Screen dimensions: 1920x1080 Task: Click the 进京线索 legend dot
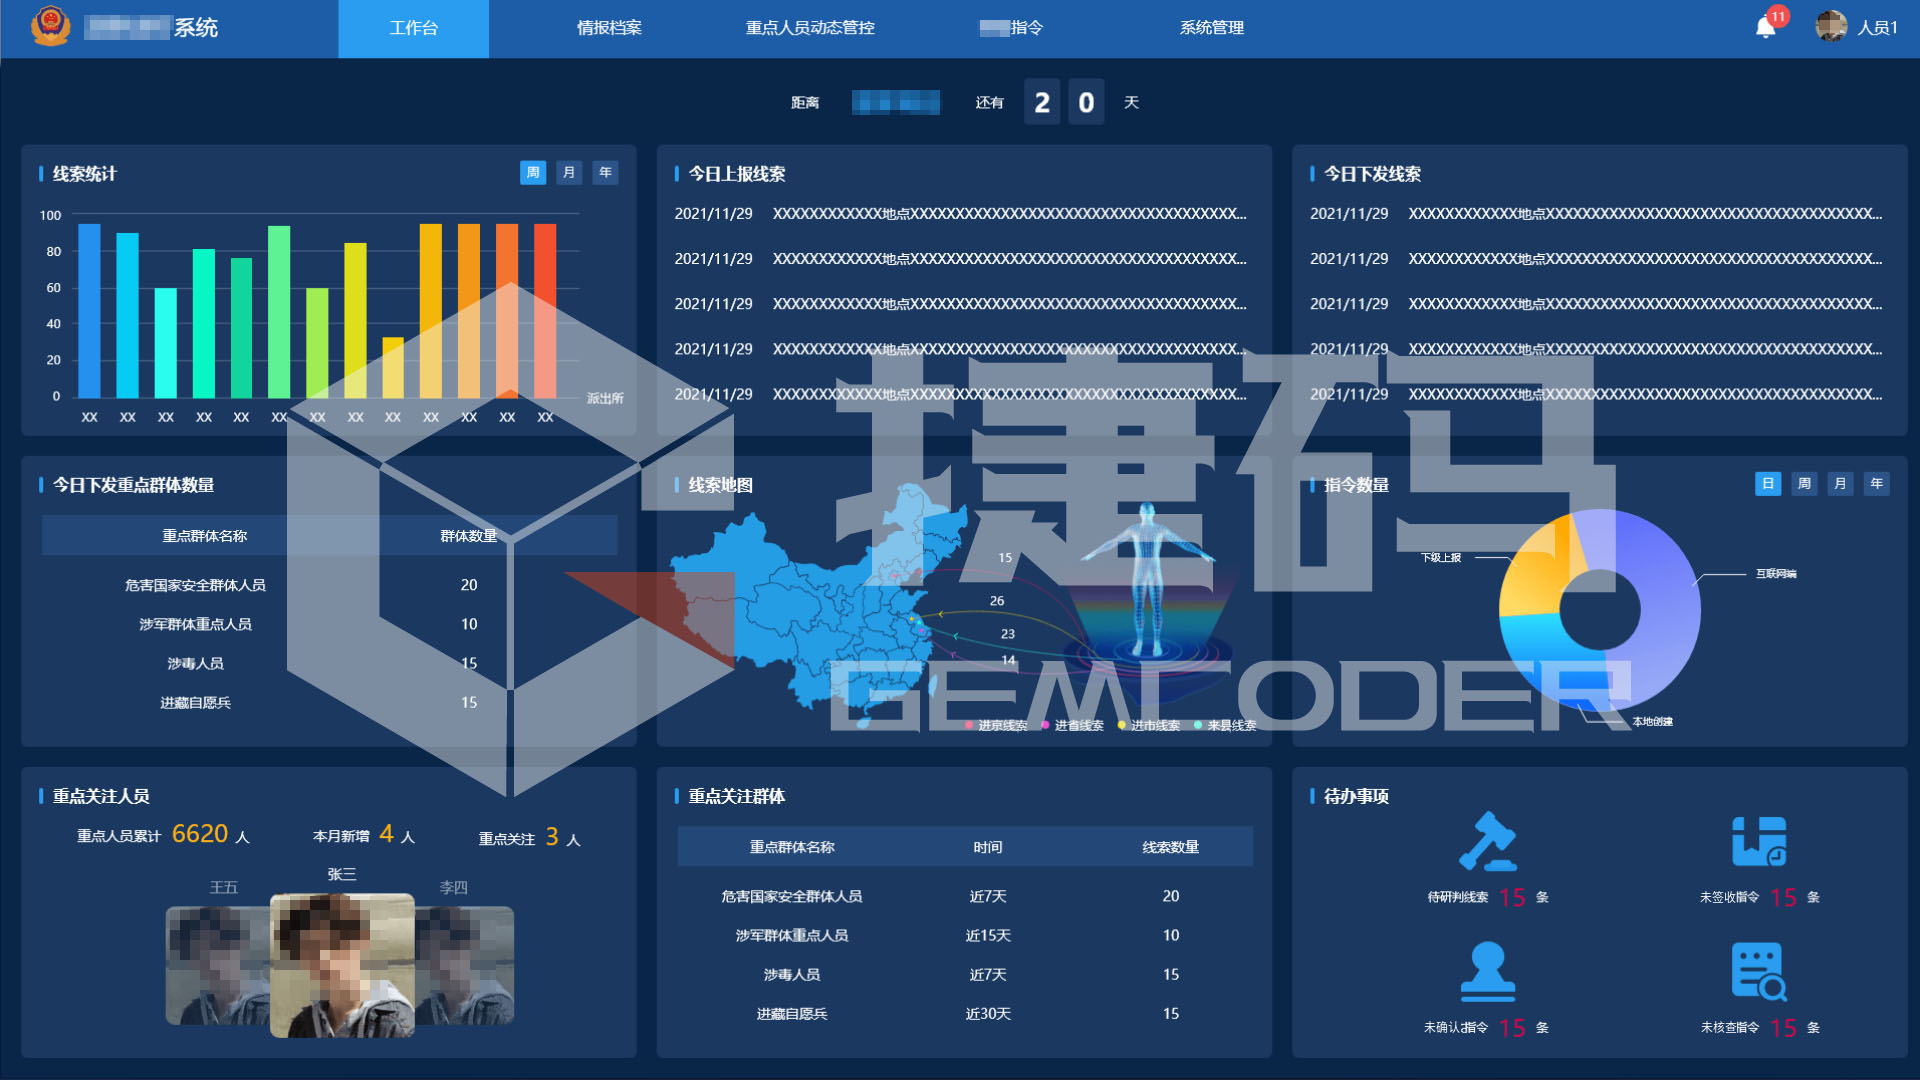pyautogui.click(x=969, y=725)
